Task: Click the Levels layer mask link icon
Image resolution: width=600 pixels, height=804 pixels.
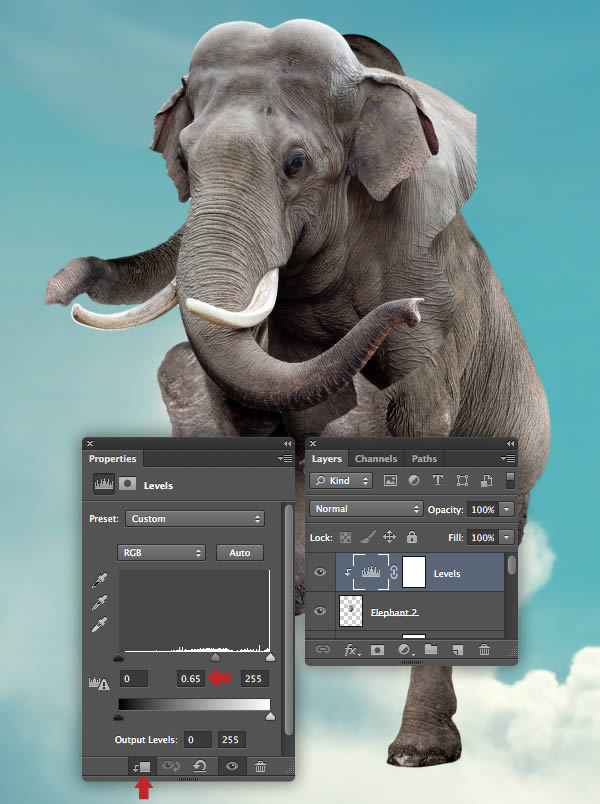Action: [x=394, y=572]
